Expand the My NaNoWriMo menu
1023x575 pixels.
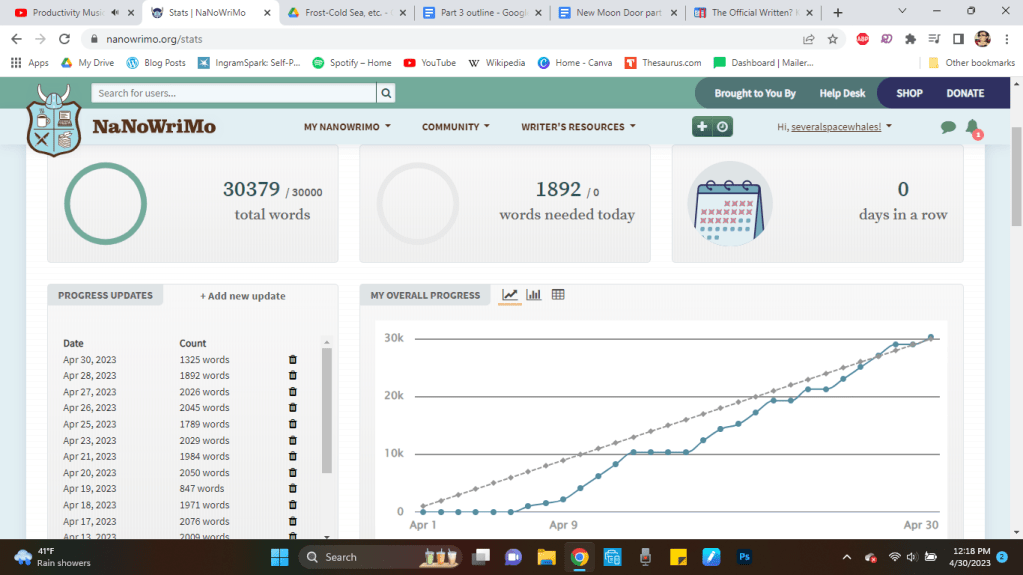click(x=347, y=127)
